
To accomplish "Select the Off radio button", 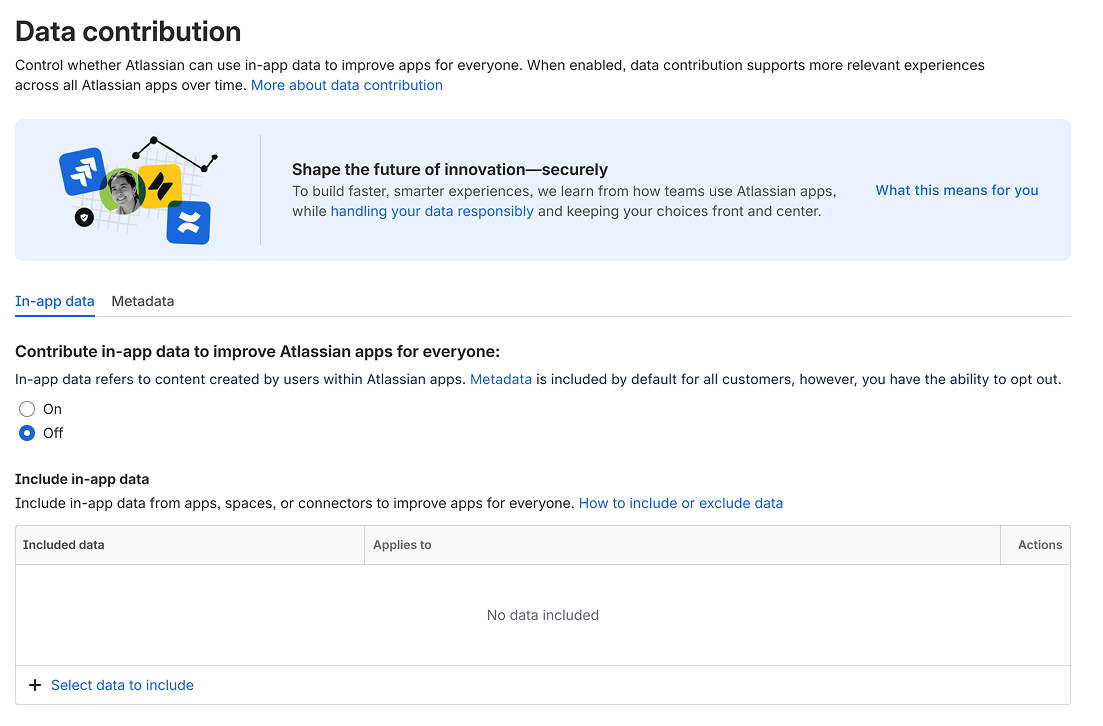I will tap(27, 432).
